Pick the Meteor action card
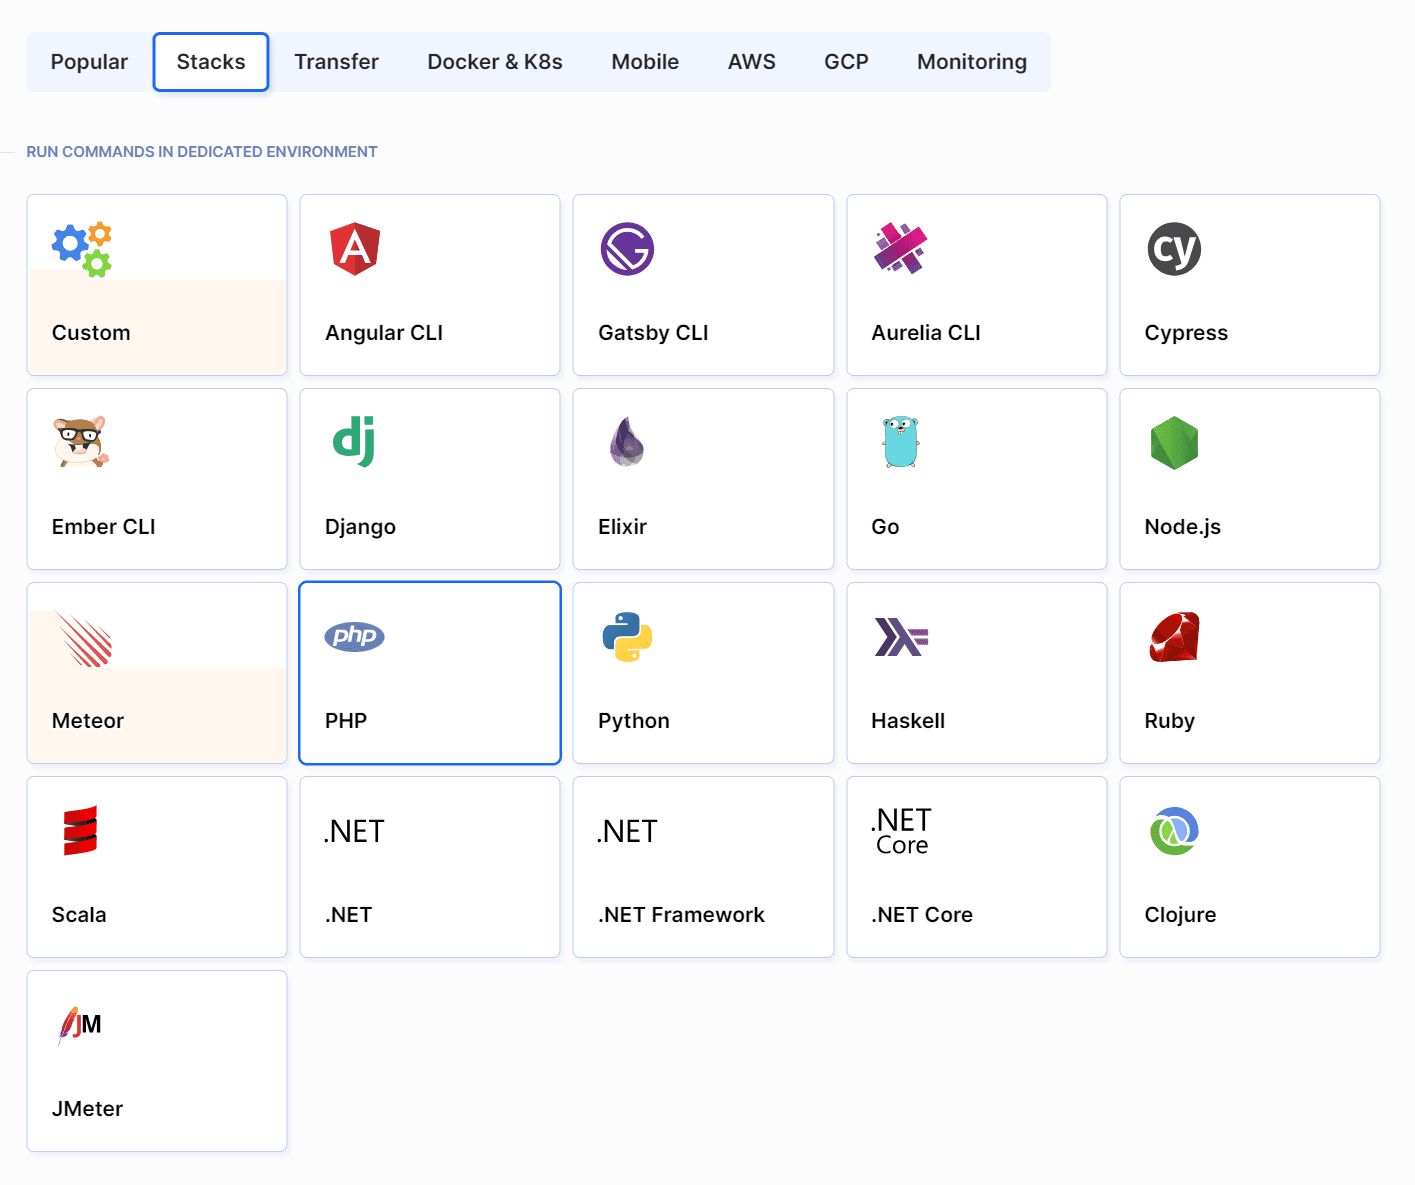Image resolution: width=1415 pixels, height=1185 pixels. pos(157,673)
